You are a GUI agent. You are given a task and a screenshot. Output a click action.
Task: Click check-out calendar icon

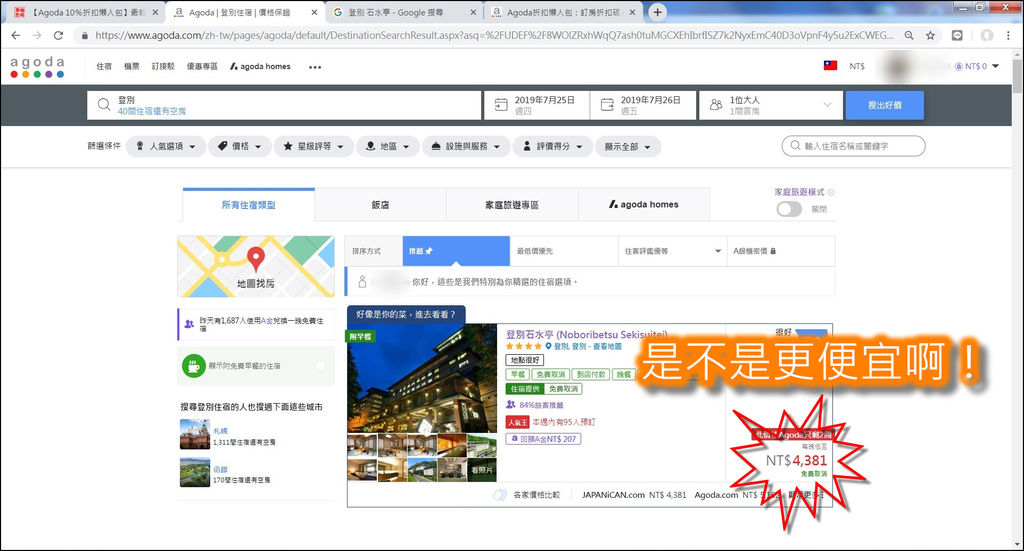(x=607, y=104)
